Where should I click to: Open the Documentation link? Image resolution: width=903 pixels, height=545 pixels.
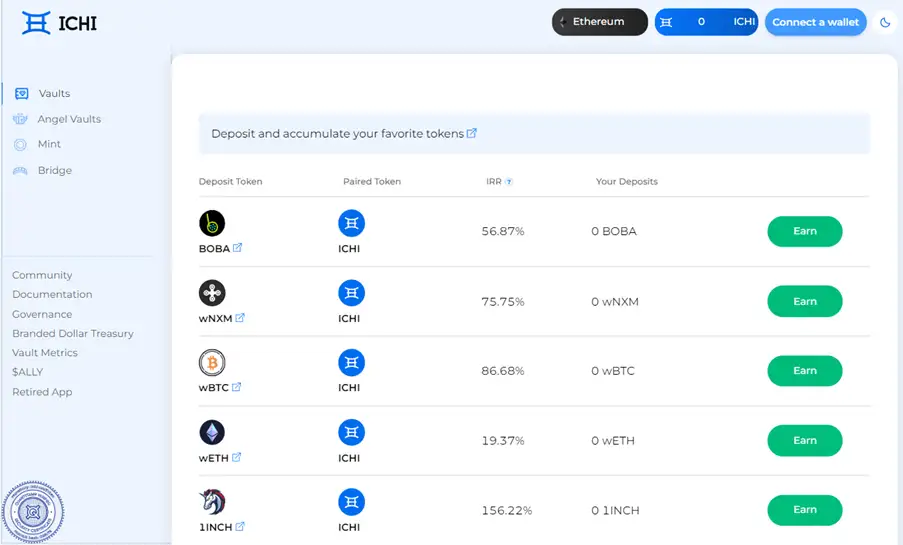coord(52,295)
